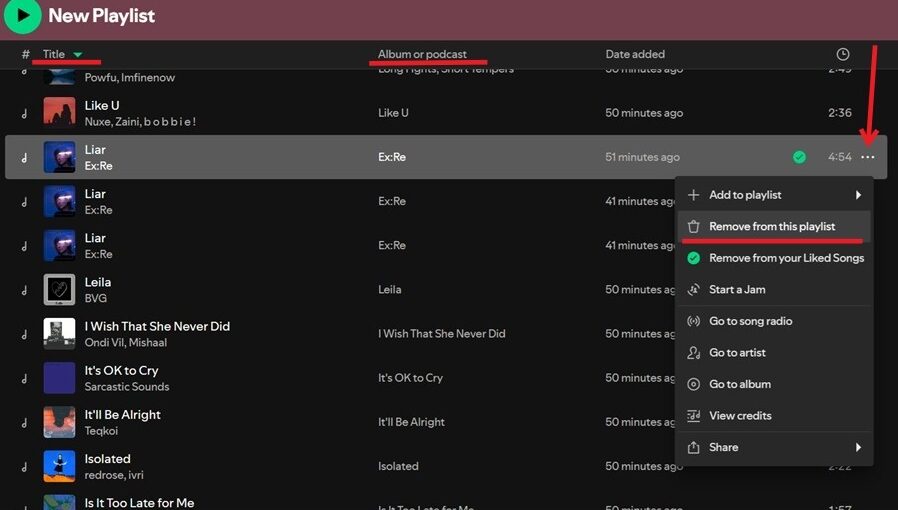Click the It'll Be Alright cover art
This screenshot has height=510, width=898.
click(x=60, y=421)
